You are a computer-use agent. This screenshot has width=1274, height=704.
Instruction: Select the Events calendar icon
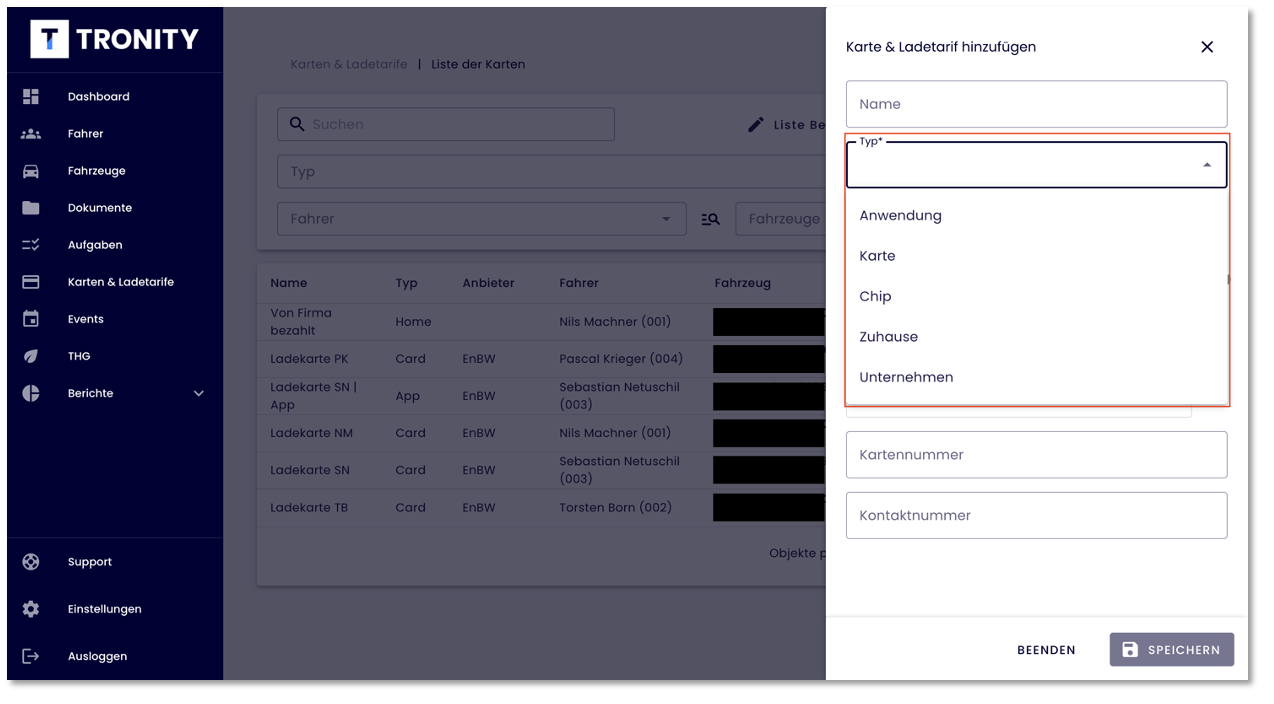pos(31,319)
